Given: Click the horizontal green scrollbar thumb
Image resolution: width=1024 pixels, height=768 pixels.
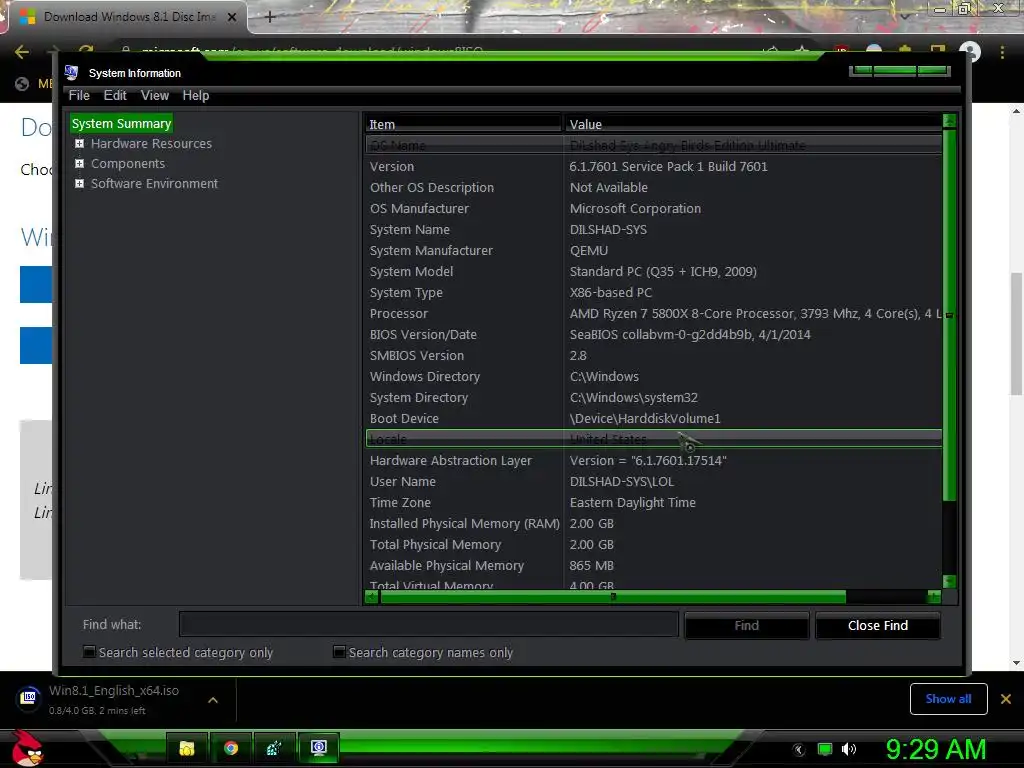Looking at the screenshot, I should [613, 596].
